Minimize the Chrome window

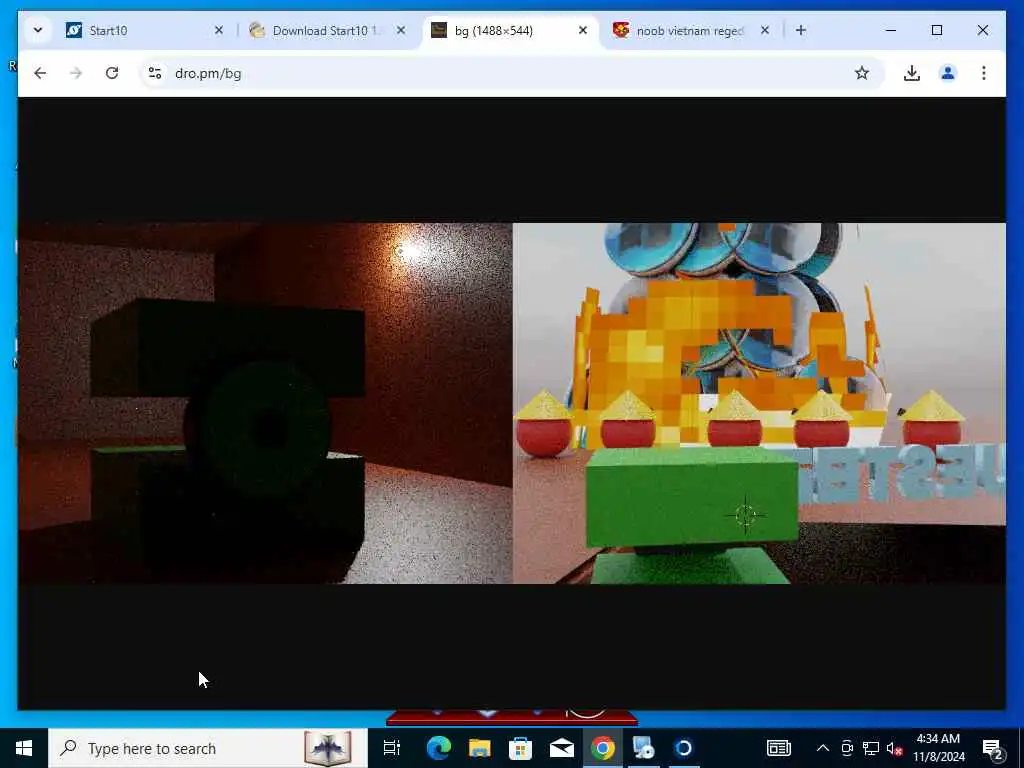(x=891, y=30)
